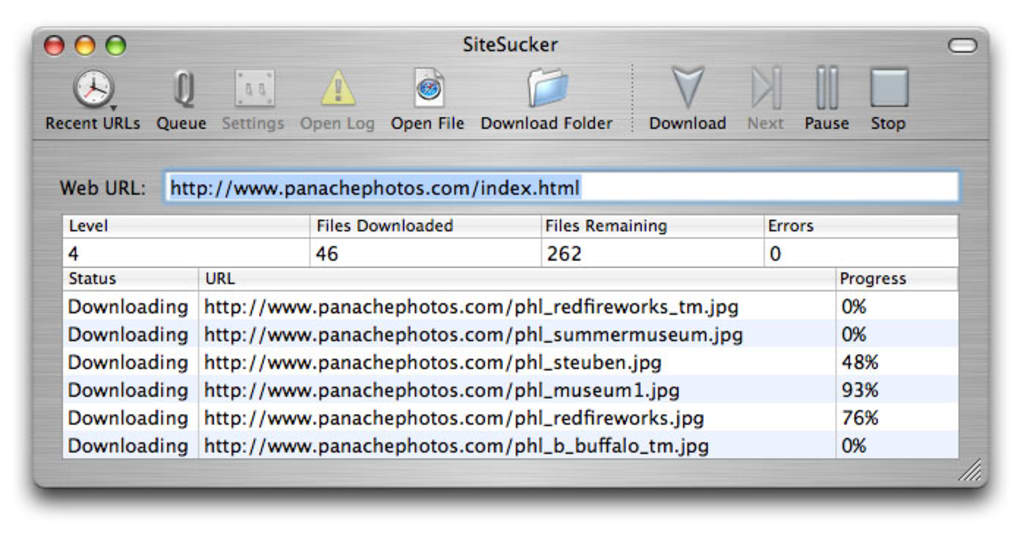Screen dimensions: 1020x536
Task: Click the Progress column header
Action: click(895, 278)
